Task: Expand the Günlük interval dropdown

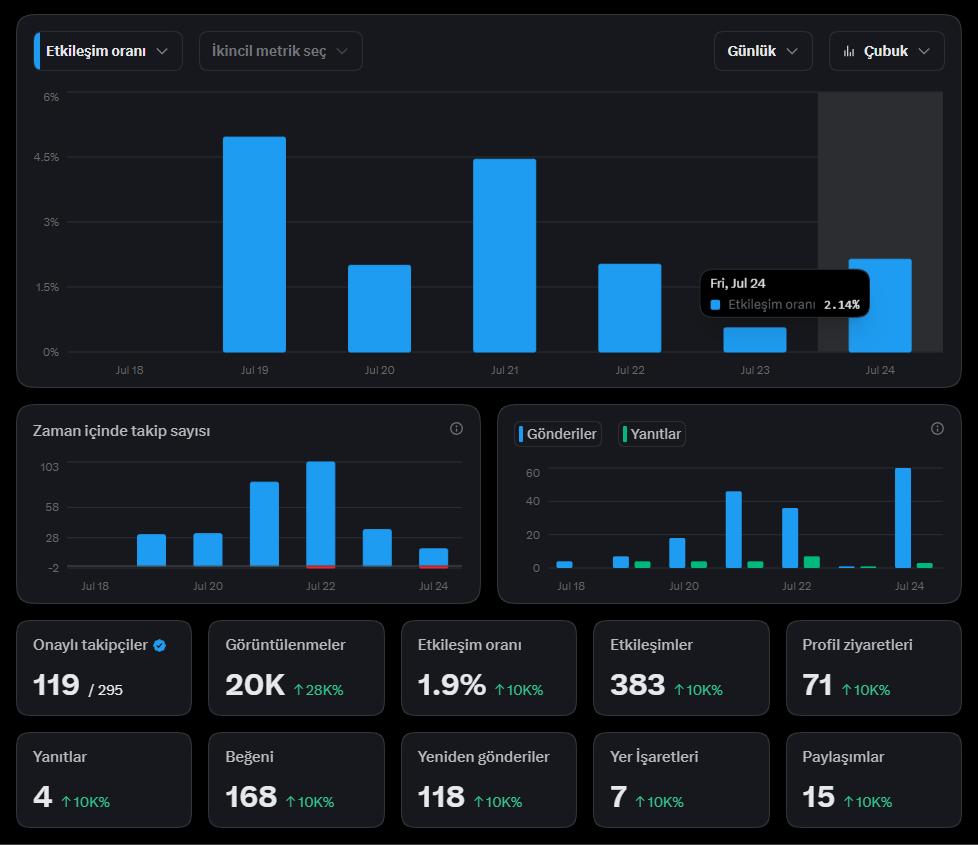Action: point(763,51)
